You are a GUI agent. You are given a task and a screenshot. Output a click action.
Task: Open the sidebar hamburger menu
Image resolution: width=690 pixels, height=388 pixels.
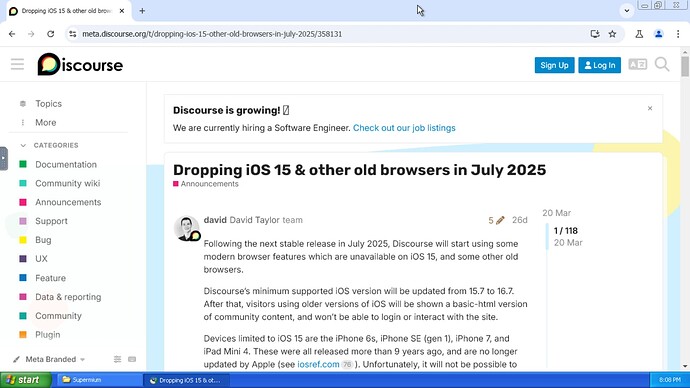(x=17, y=65)
